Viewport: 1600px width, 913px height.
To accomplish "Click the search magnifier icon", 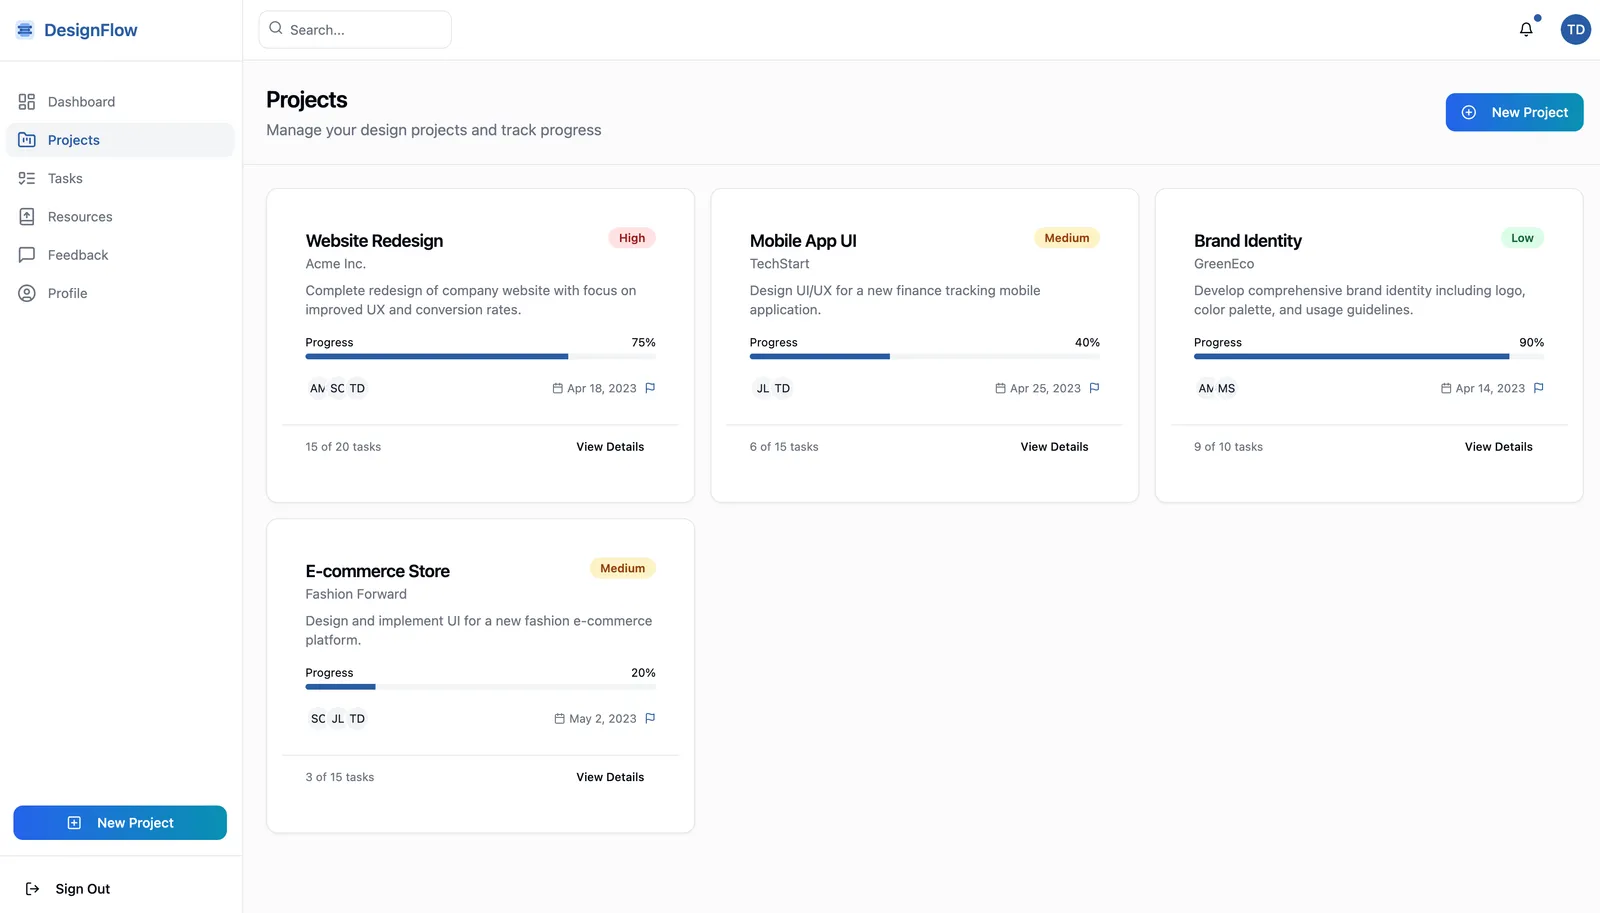I will tap(276, 29).
